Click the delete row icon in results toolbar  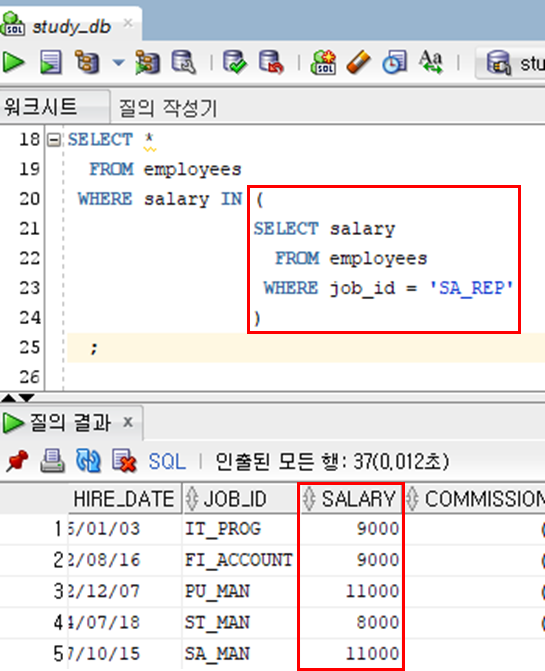pyautogui.click(x=124, y=461)
